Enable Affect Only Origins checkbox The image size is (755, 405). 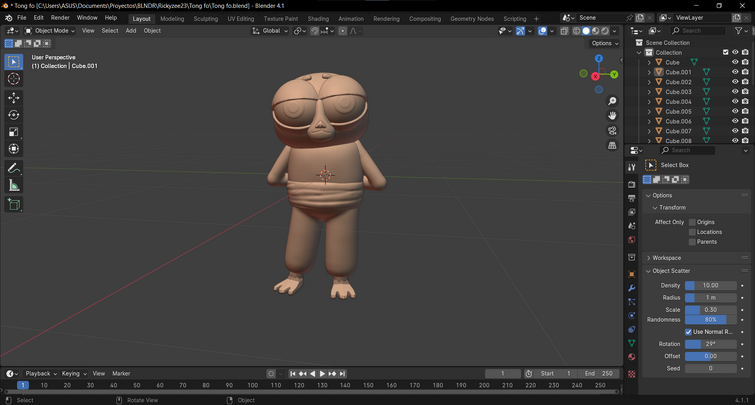pyautogui.click(x=692, y=222)
